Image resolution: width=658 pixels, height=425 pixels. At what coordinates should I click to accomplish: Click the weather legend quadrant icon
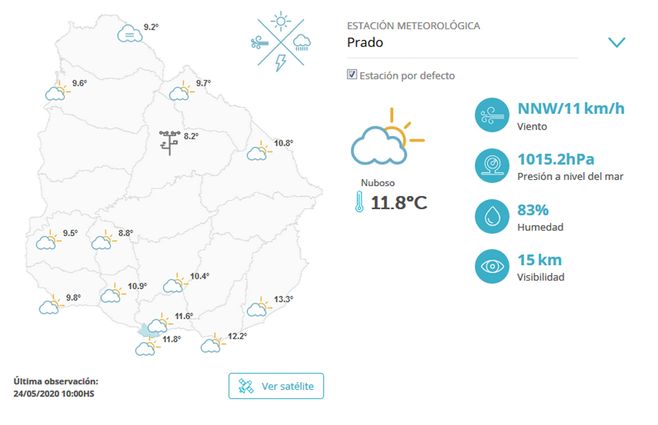282,42
